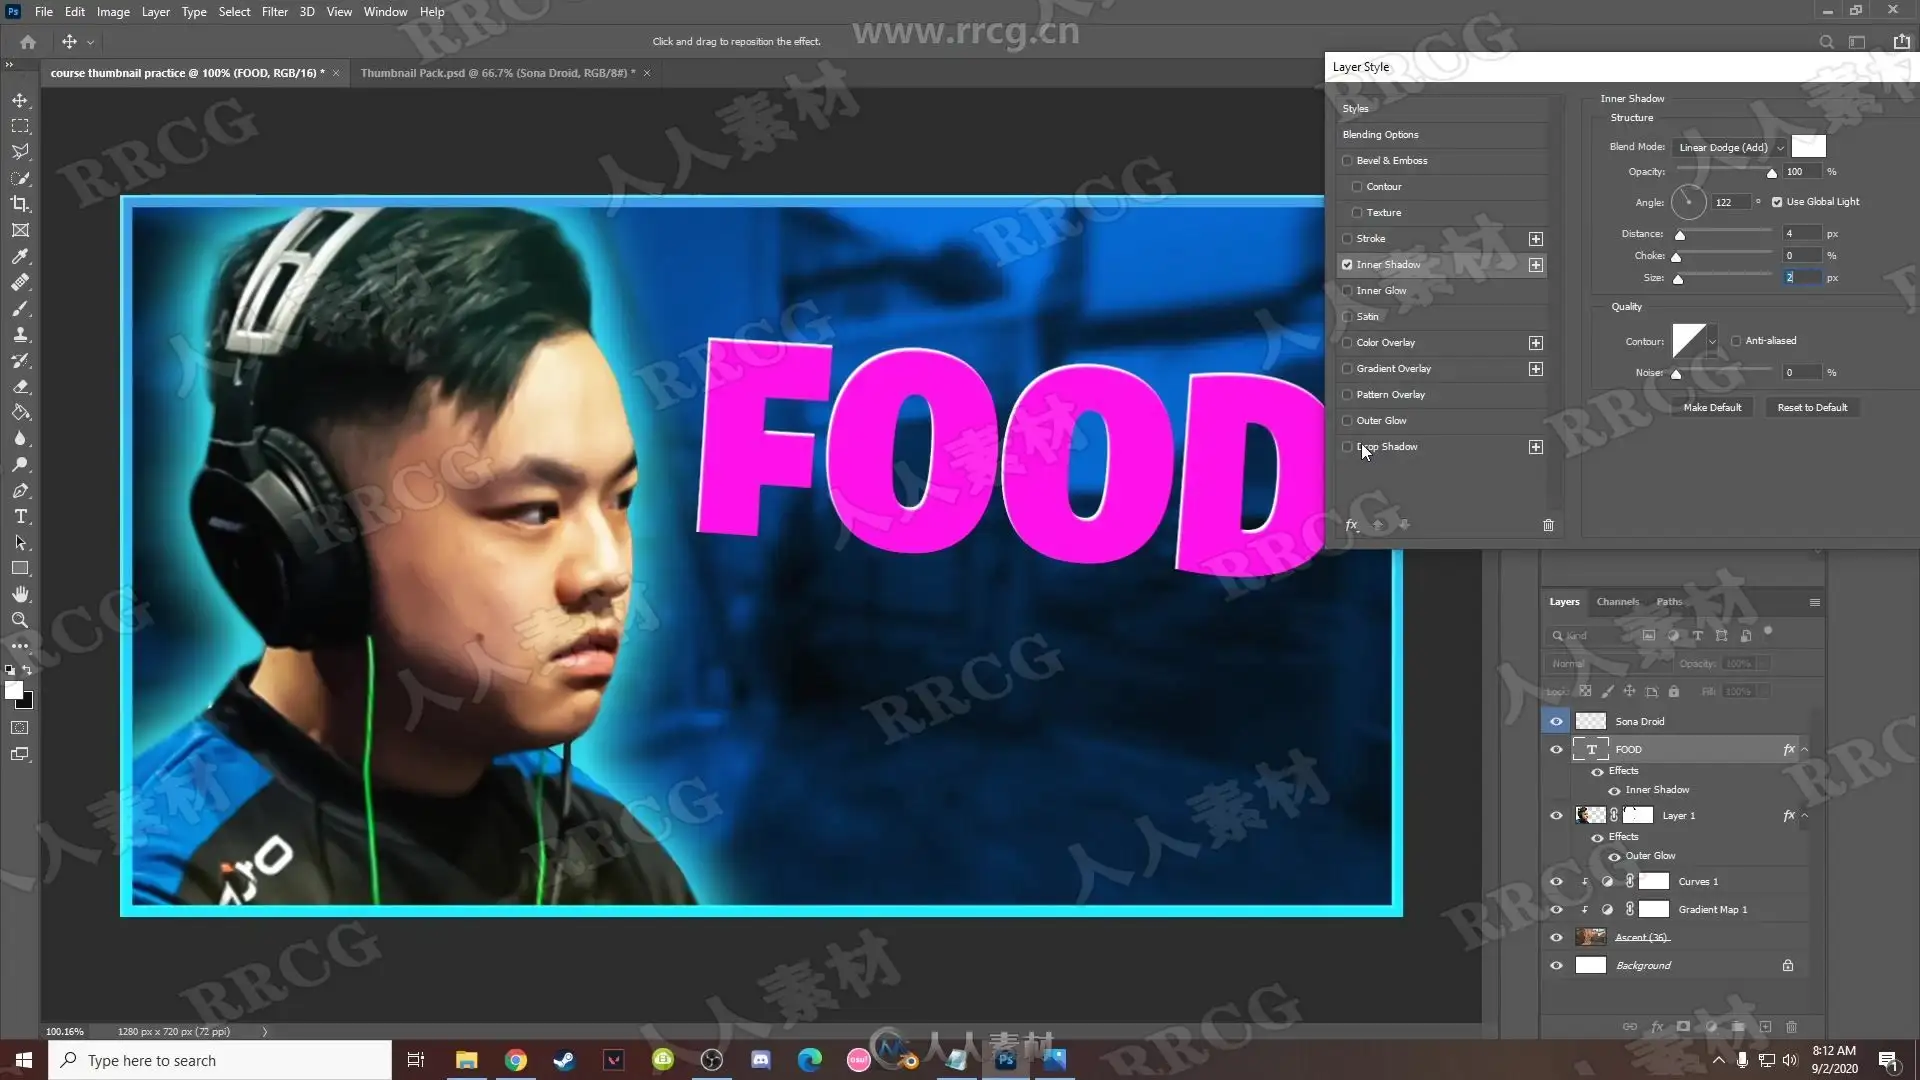Select the Rectangular Marquee tool
Viewport: 1920px width, 1080px height.
(20, 126)
